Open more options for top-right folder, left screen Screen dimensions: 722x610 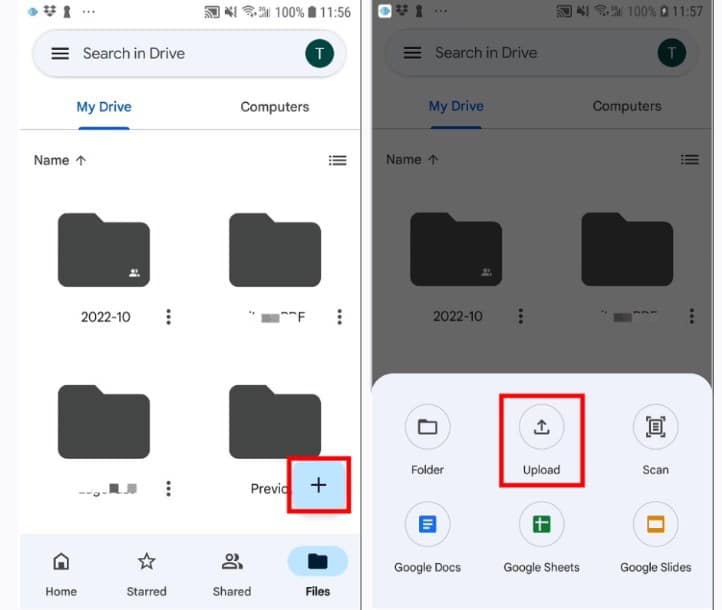tap(339, 317)
